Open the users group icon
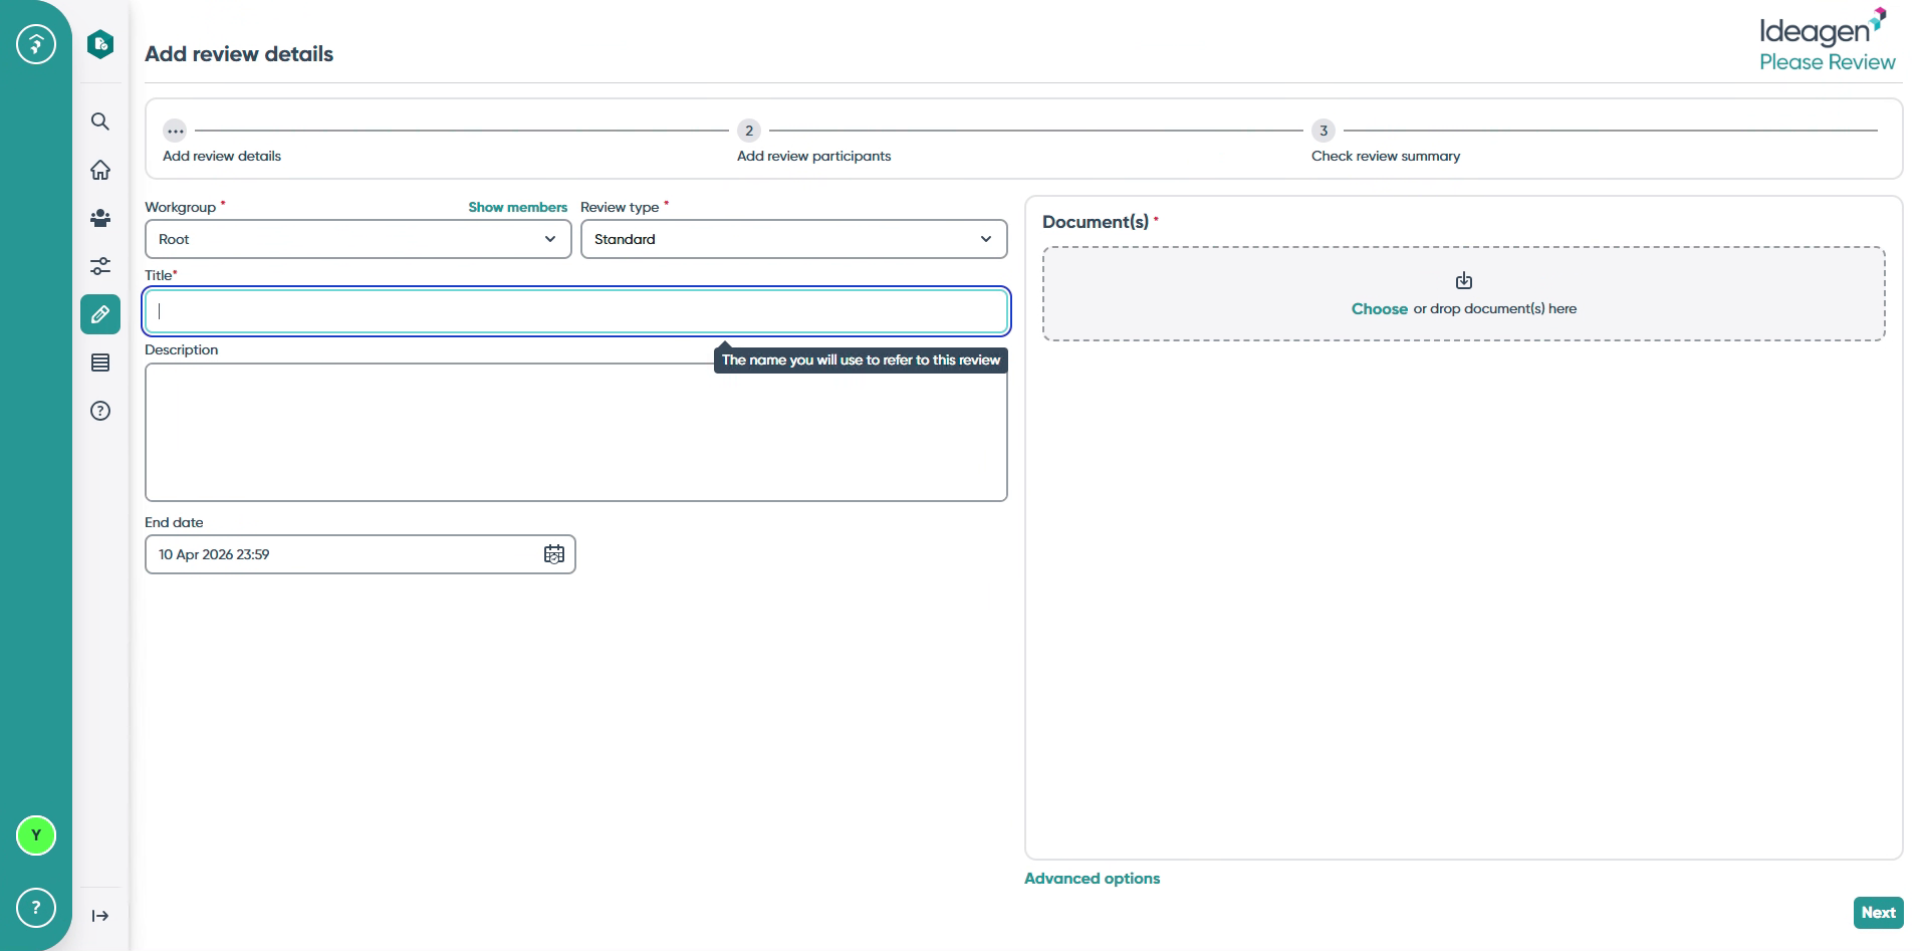The image size is (1920, 951). [100, 218]
